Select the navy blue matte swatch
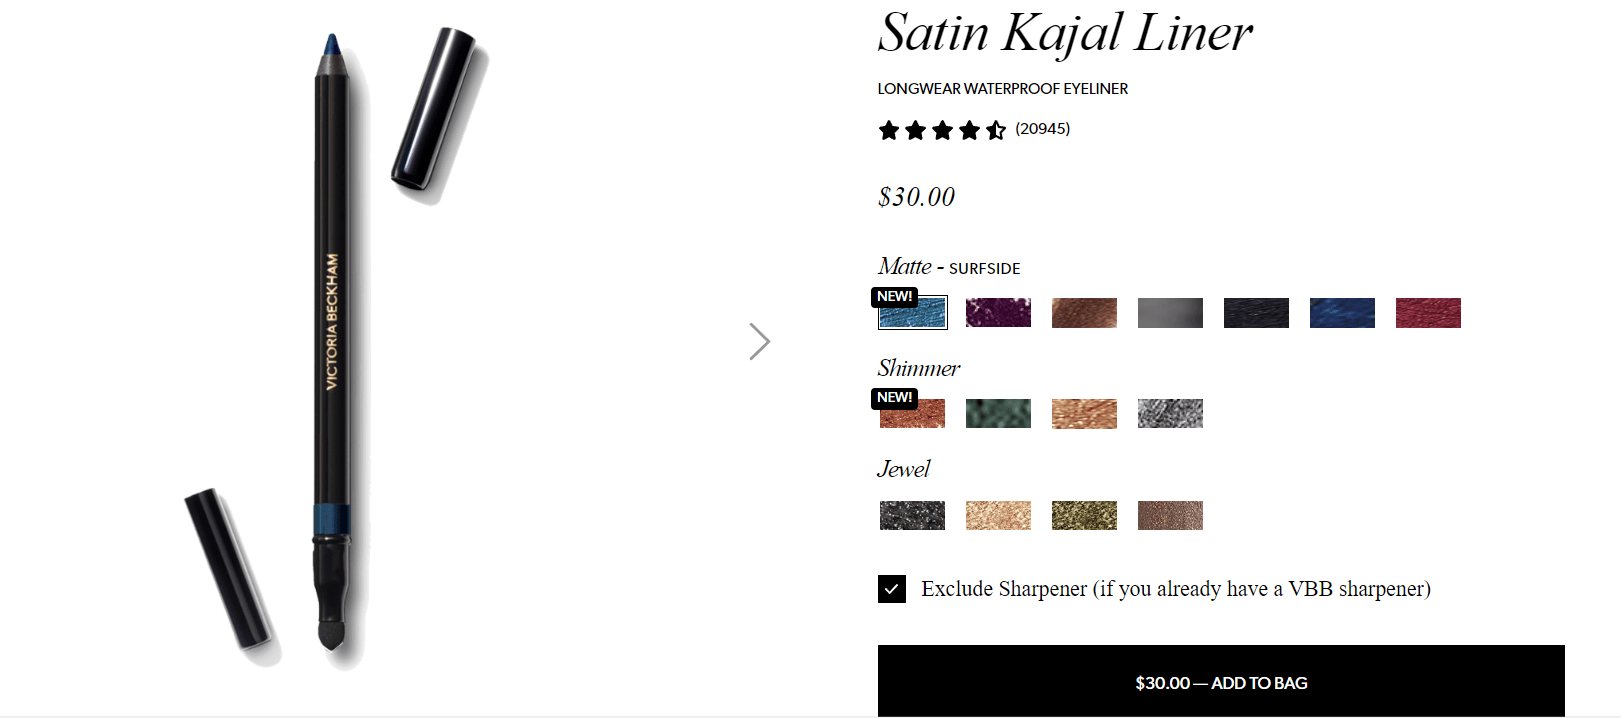Screen dimensions: 1621x718 (x=1342, y=313)
